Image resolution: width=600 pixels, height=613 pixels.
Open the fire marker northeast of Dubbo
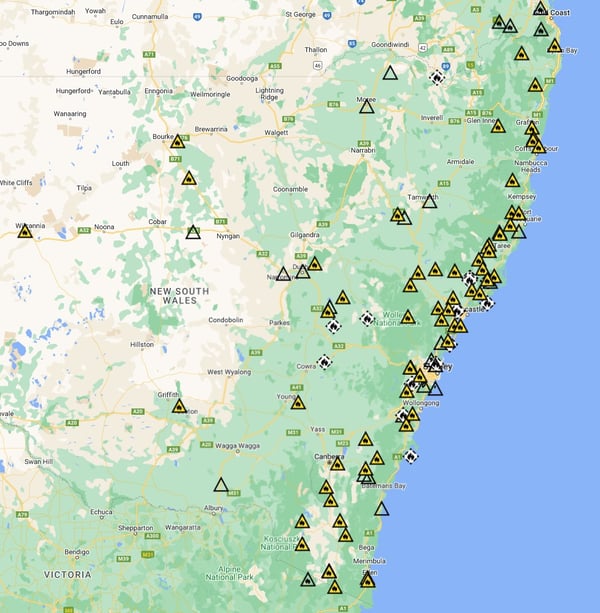point(315,264)
